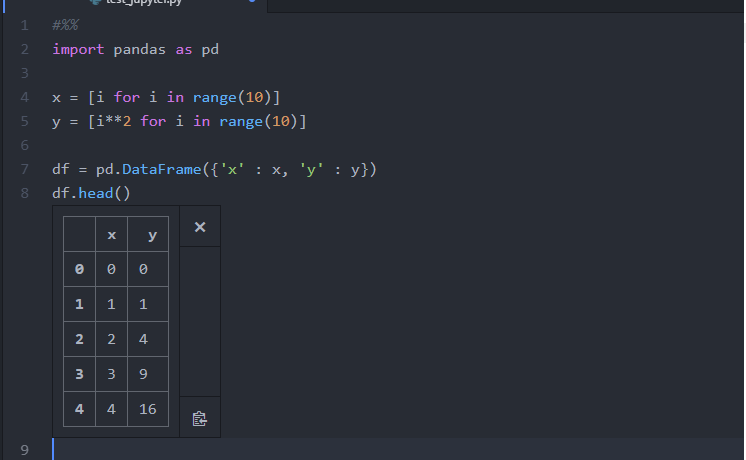Click index label 3 in the output table
This screenshot has height=460, width=746.
tap(79, 374)
